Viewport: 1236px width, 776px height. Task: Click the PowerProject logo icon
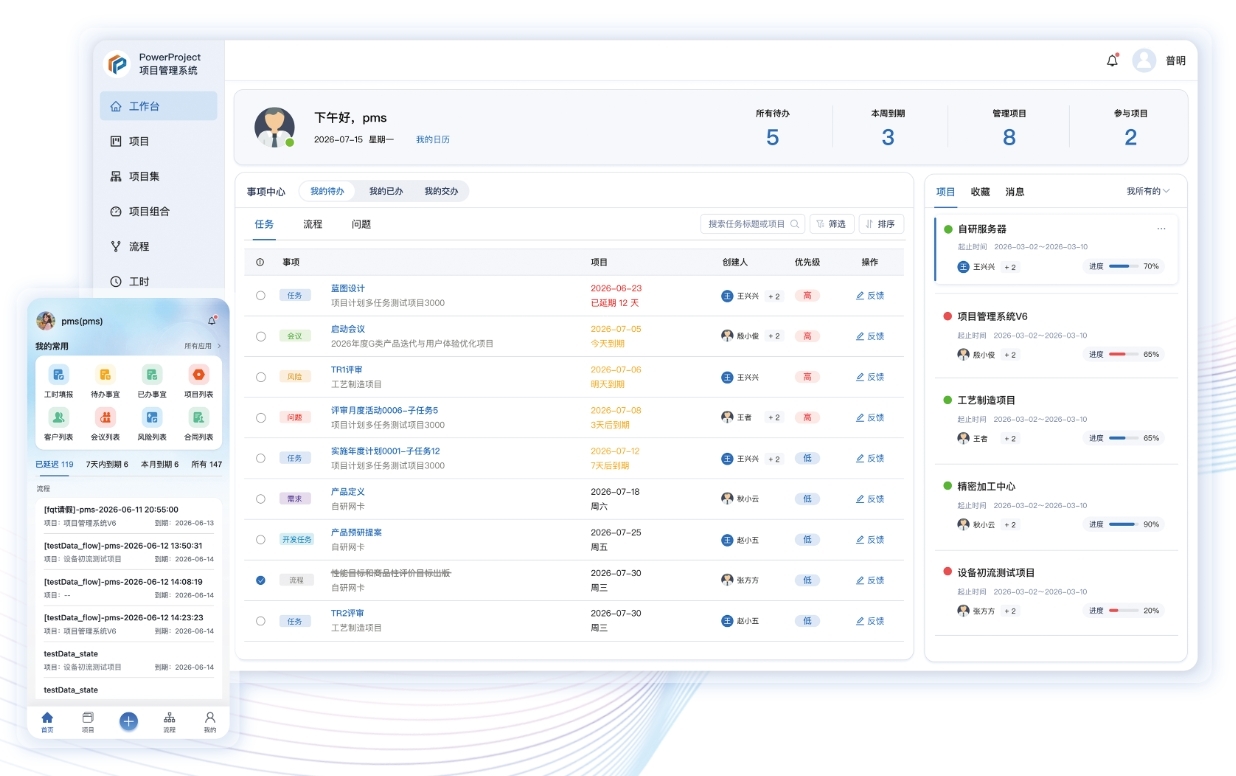pos(118,64)
